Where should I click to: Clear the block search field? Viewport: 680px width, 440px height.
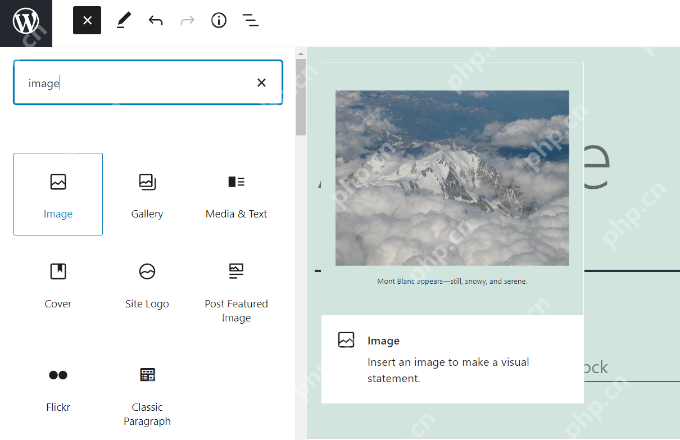point(261,83)
